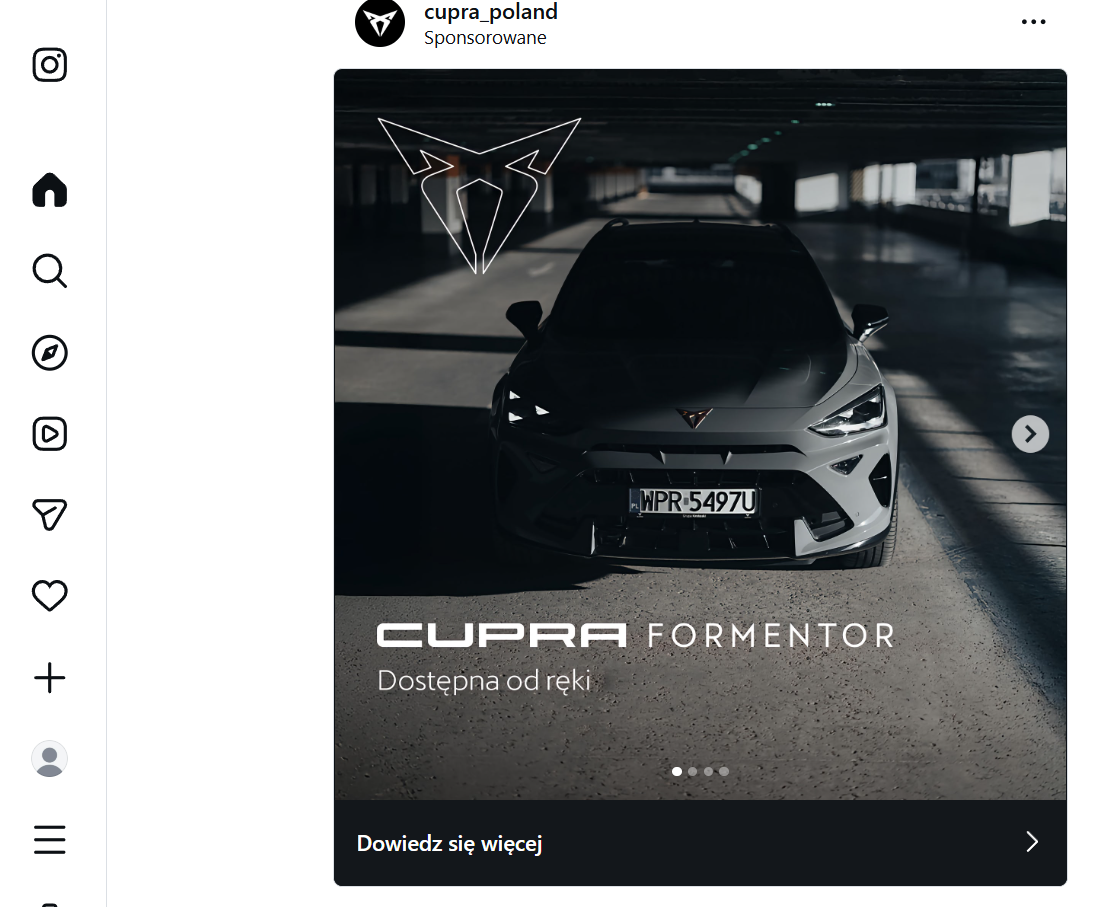Open Messages paper plane icon
The image size is (1119, 907).
pyautogui.click(x=49, y=515)
